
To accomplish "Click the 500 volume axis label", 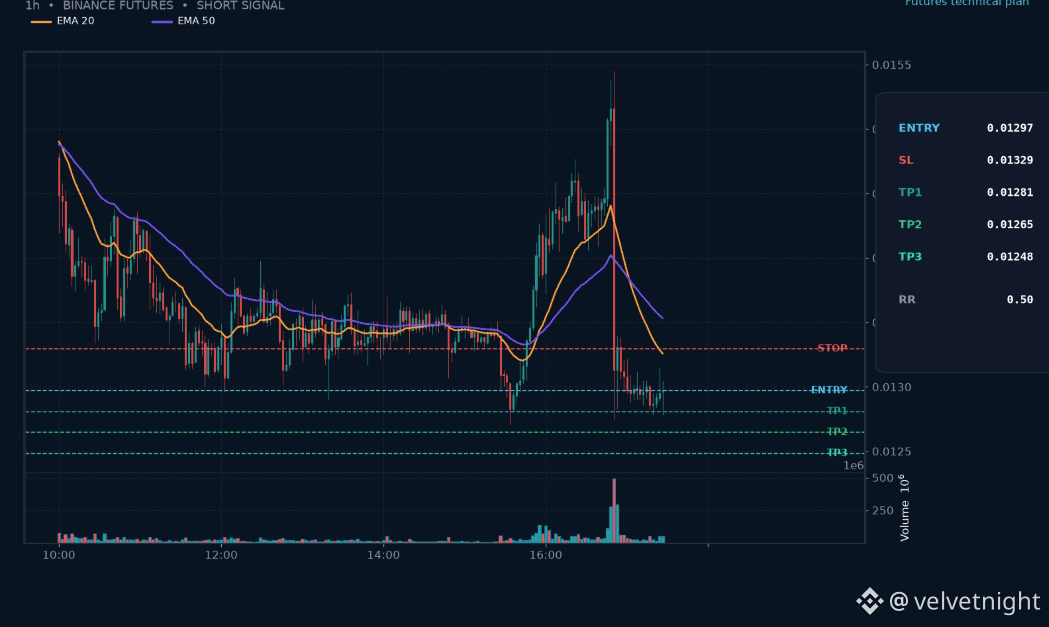I will 882,478.
